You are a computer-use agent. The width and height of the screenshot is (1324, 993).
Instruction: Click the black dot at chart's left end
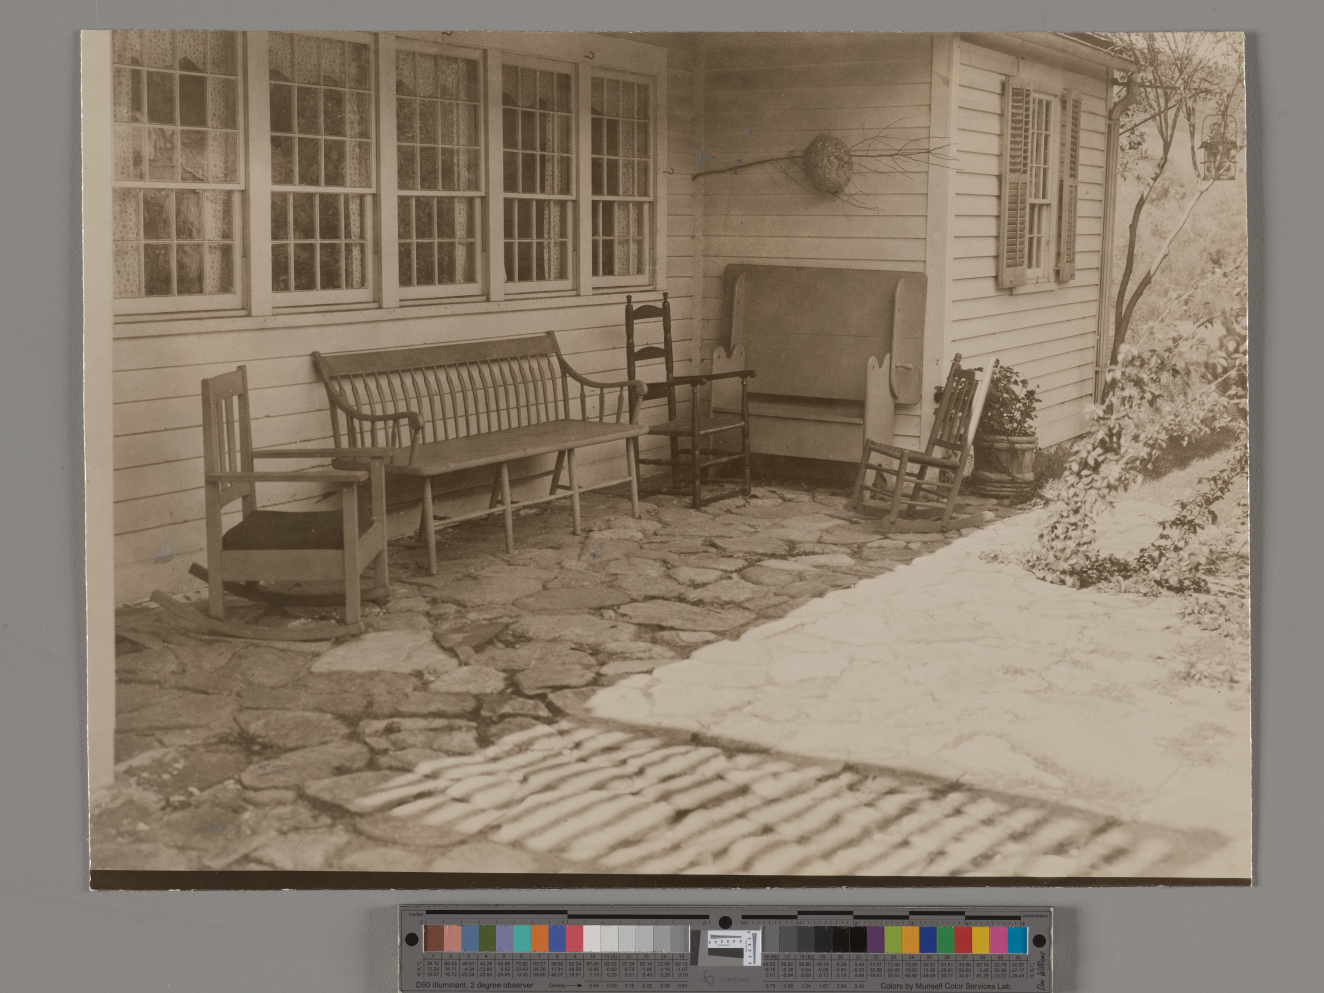point(410,940)
